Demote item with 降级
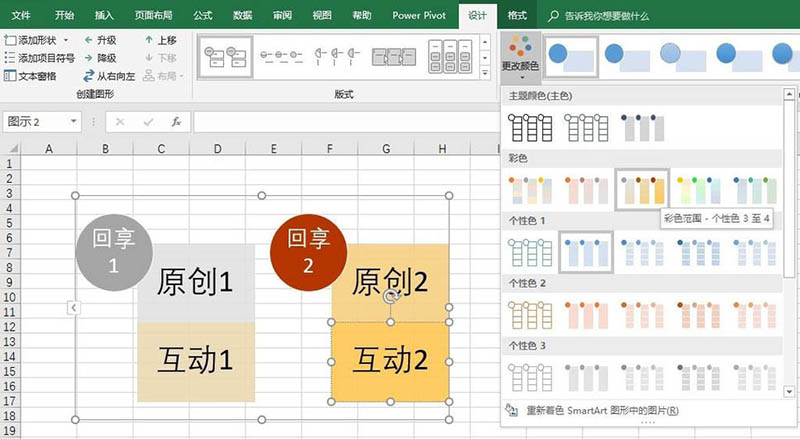Screen dimensions: 800x439 (x=101, y=58)
